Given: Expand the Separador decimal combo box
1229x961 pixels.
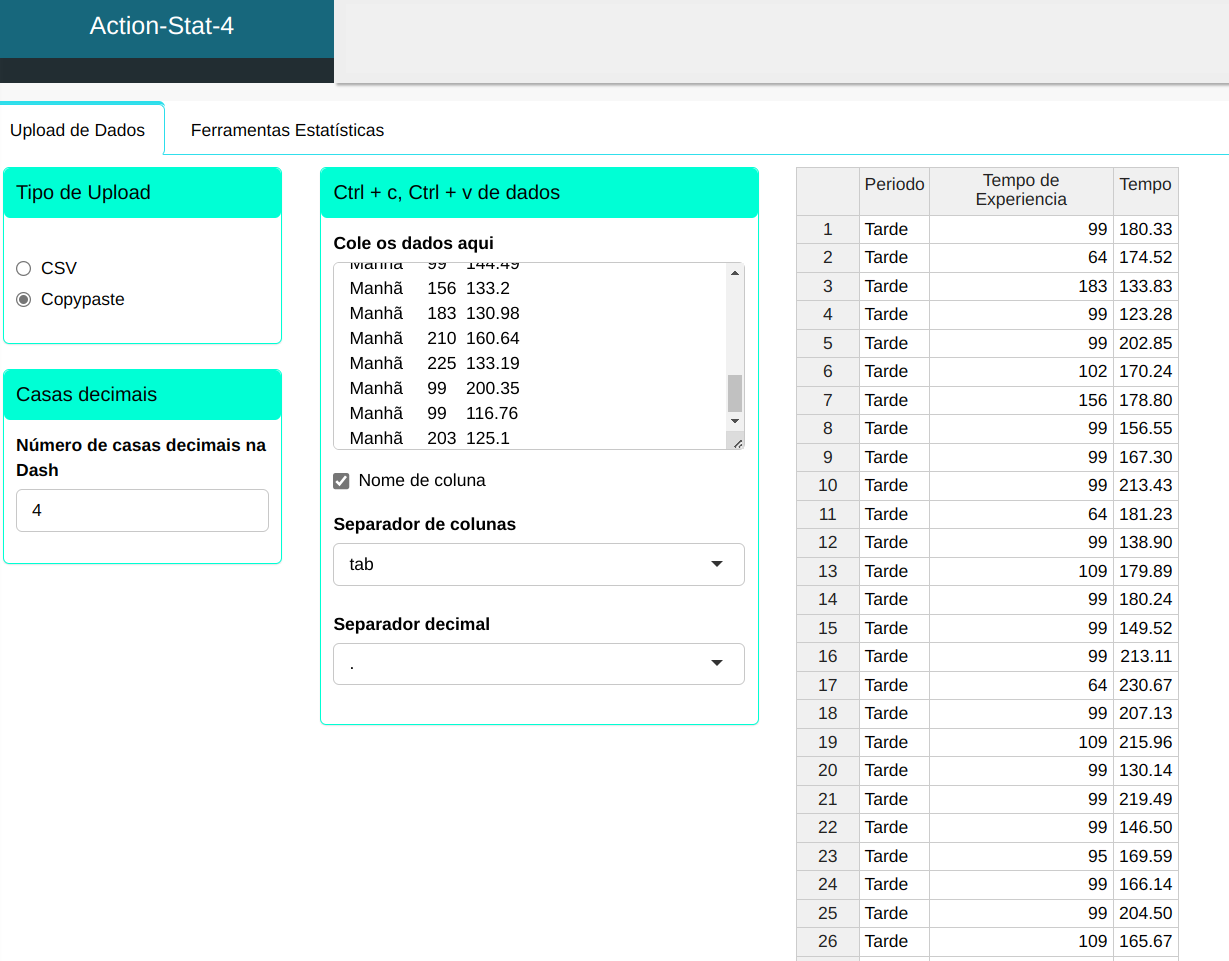Looking at the screenshot, I should [538, 664].
